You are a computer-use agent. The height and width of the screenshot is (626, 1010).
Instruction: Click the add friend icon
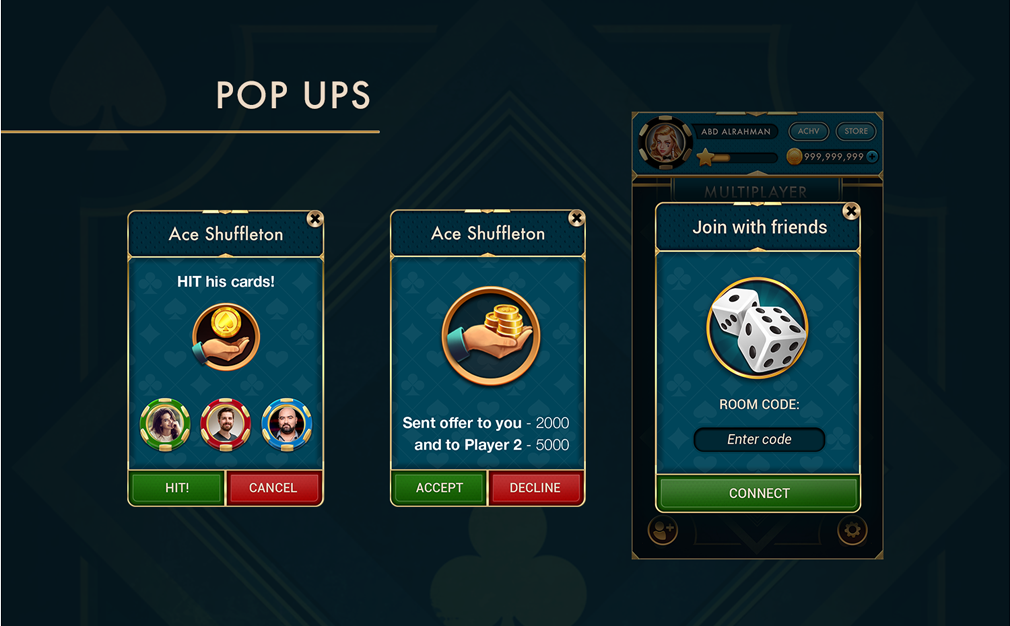(x=663, y=531)
